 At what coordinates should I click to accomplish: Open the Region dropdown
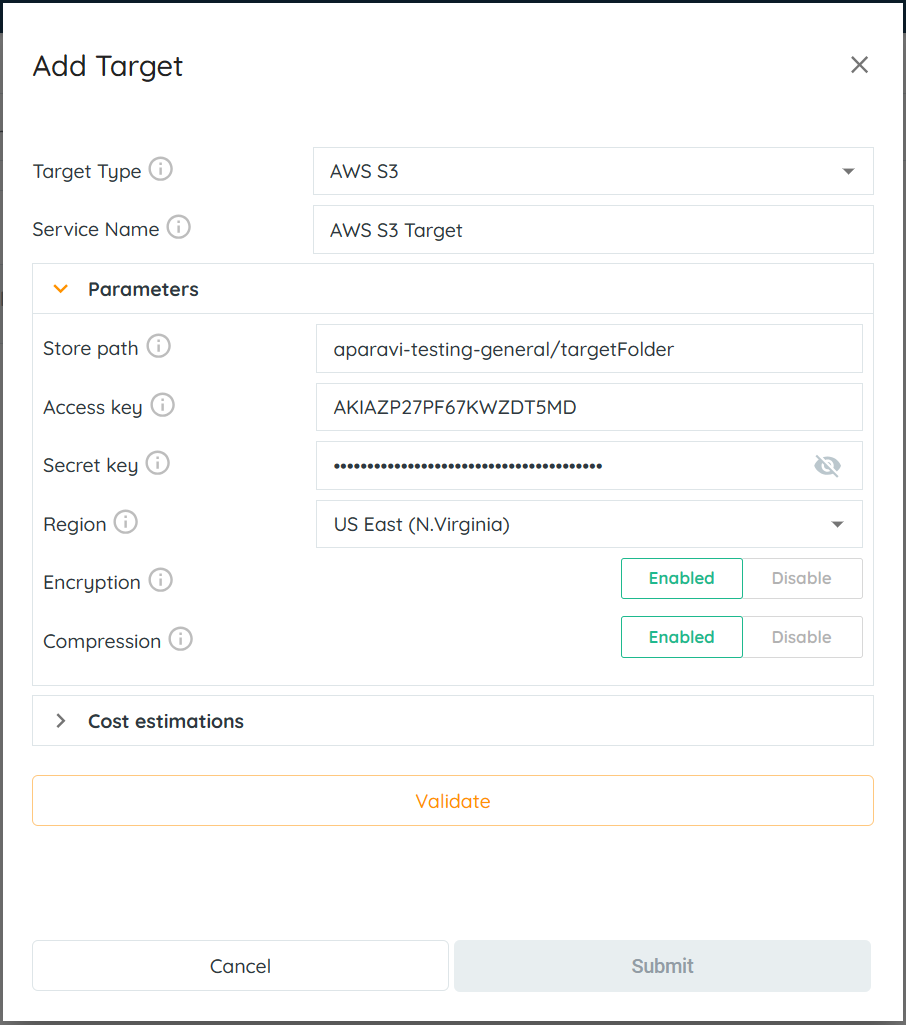pyautogui.click(x=589, y=525)
